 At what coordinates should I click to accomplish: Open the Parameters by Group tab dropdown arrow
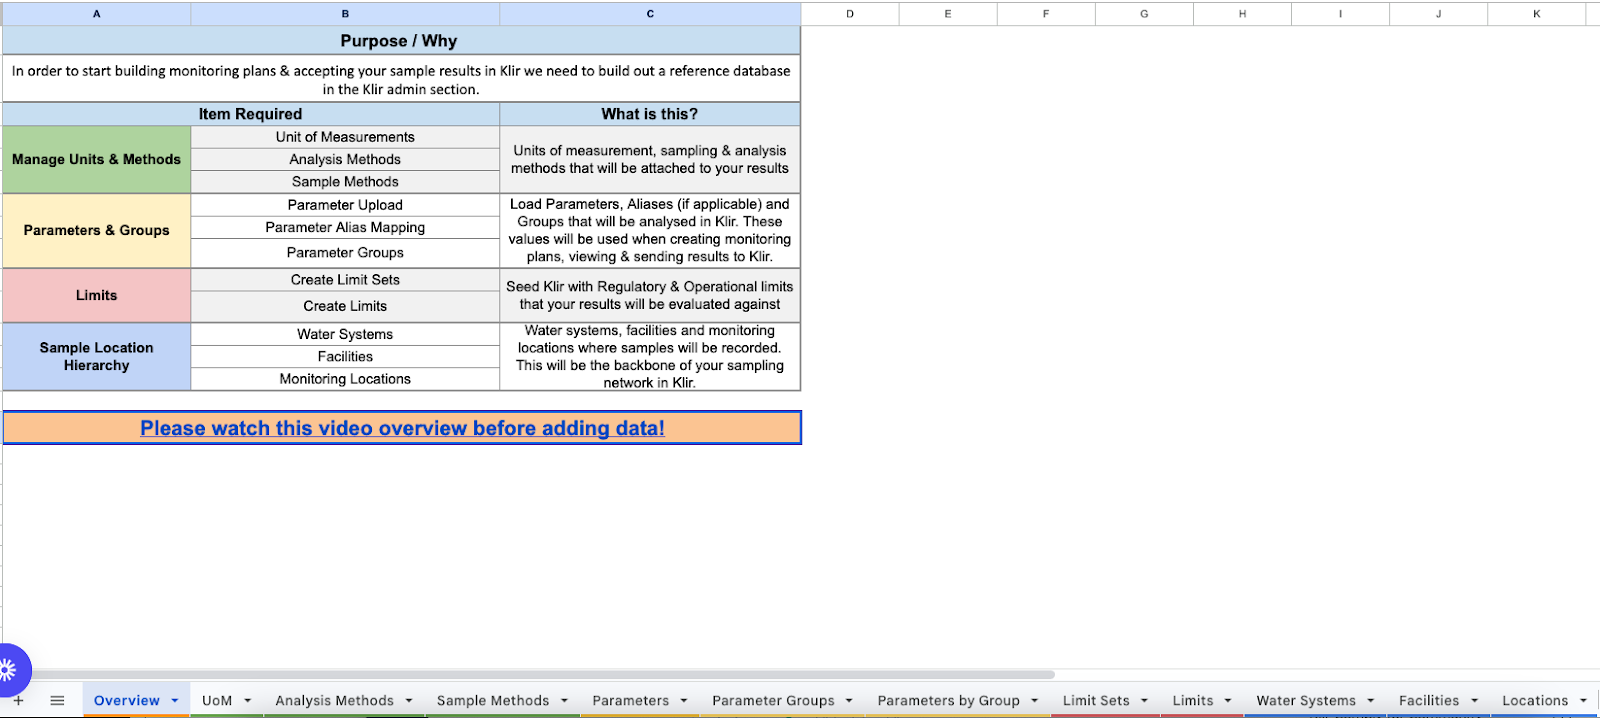click(1034, 701)
